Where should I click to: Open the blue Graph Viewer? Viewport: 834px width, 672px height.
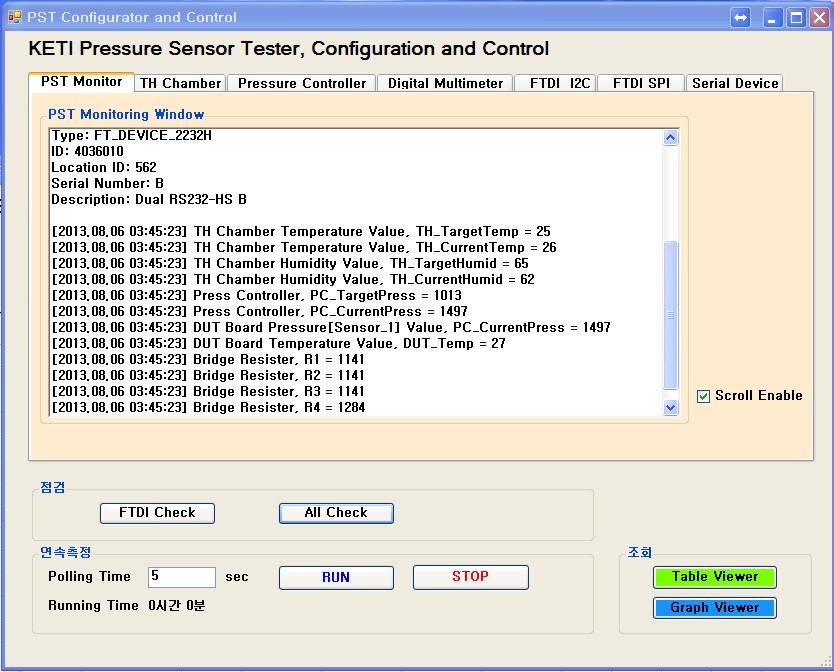[x=715, y=608]
